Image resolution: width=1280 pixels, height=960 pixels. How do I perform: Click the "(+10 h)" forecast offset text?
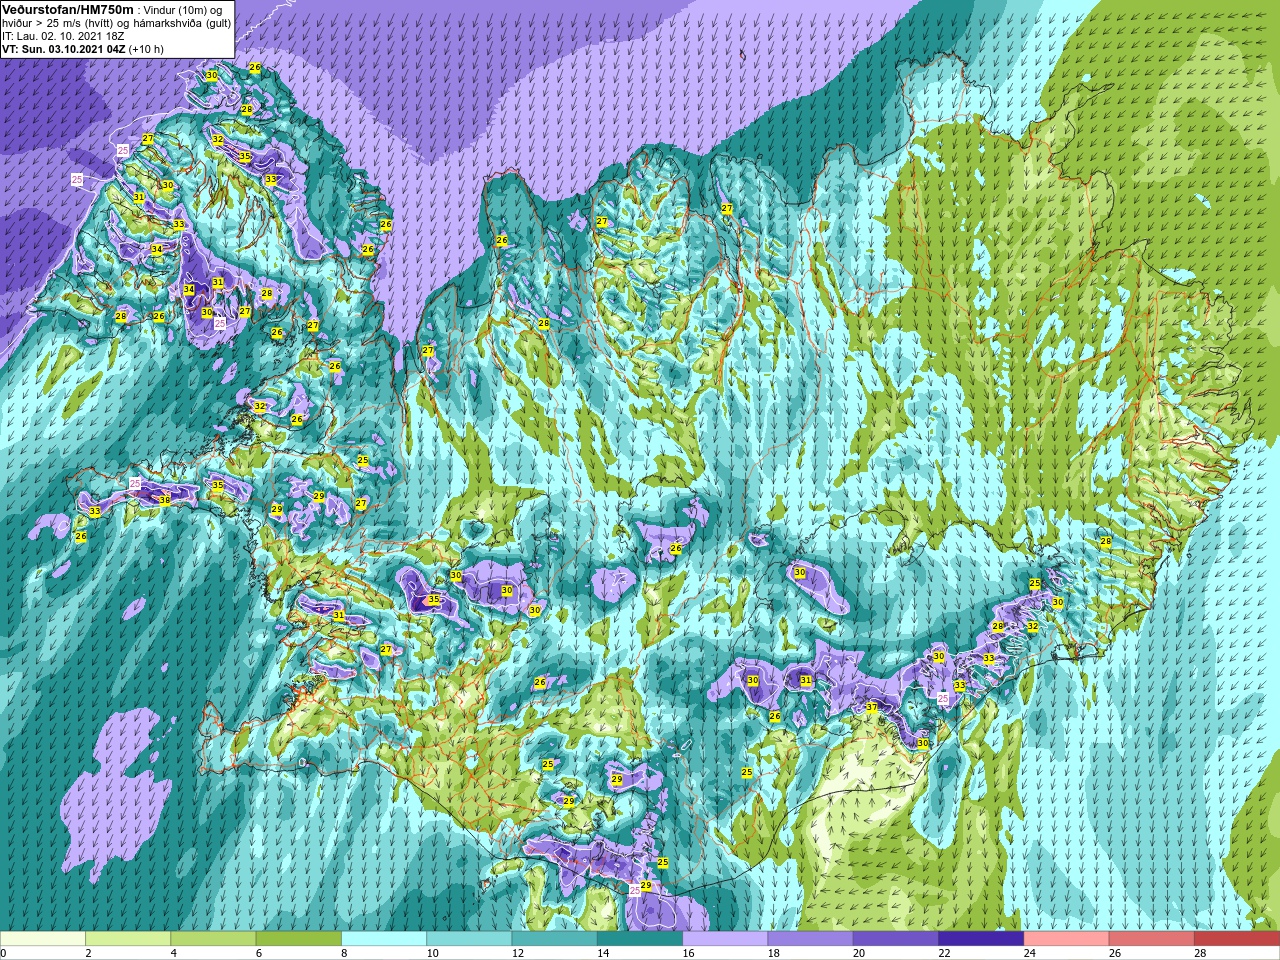[147, 49]
